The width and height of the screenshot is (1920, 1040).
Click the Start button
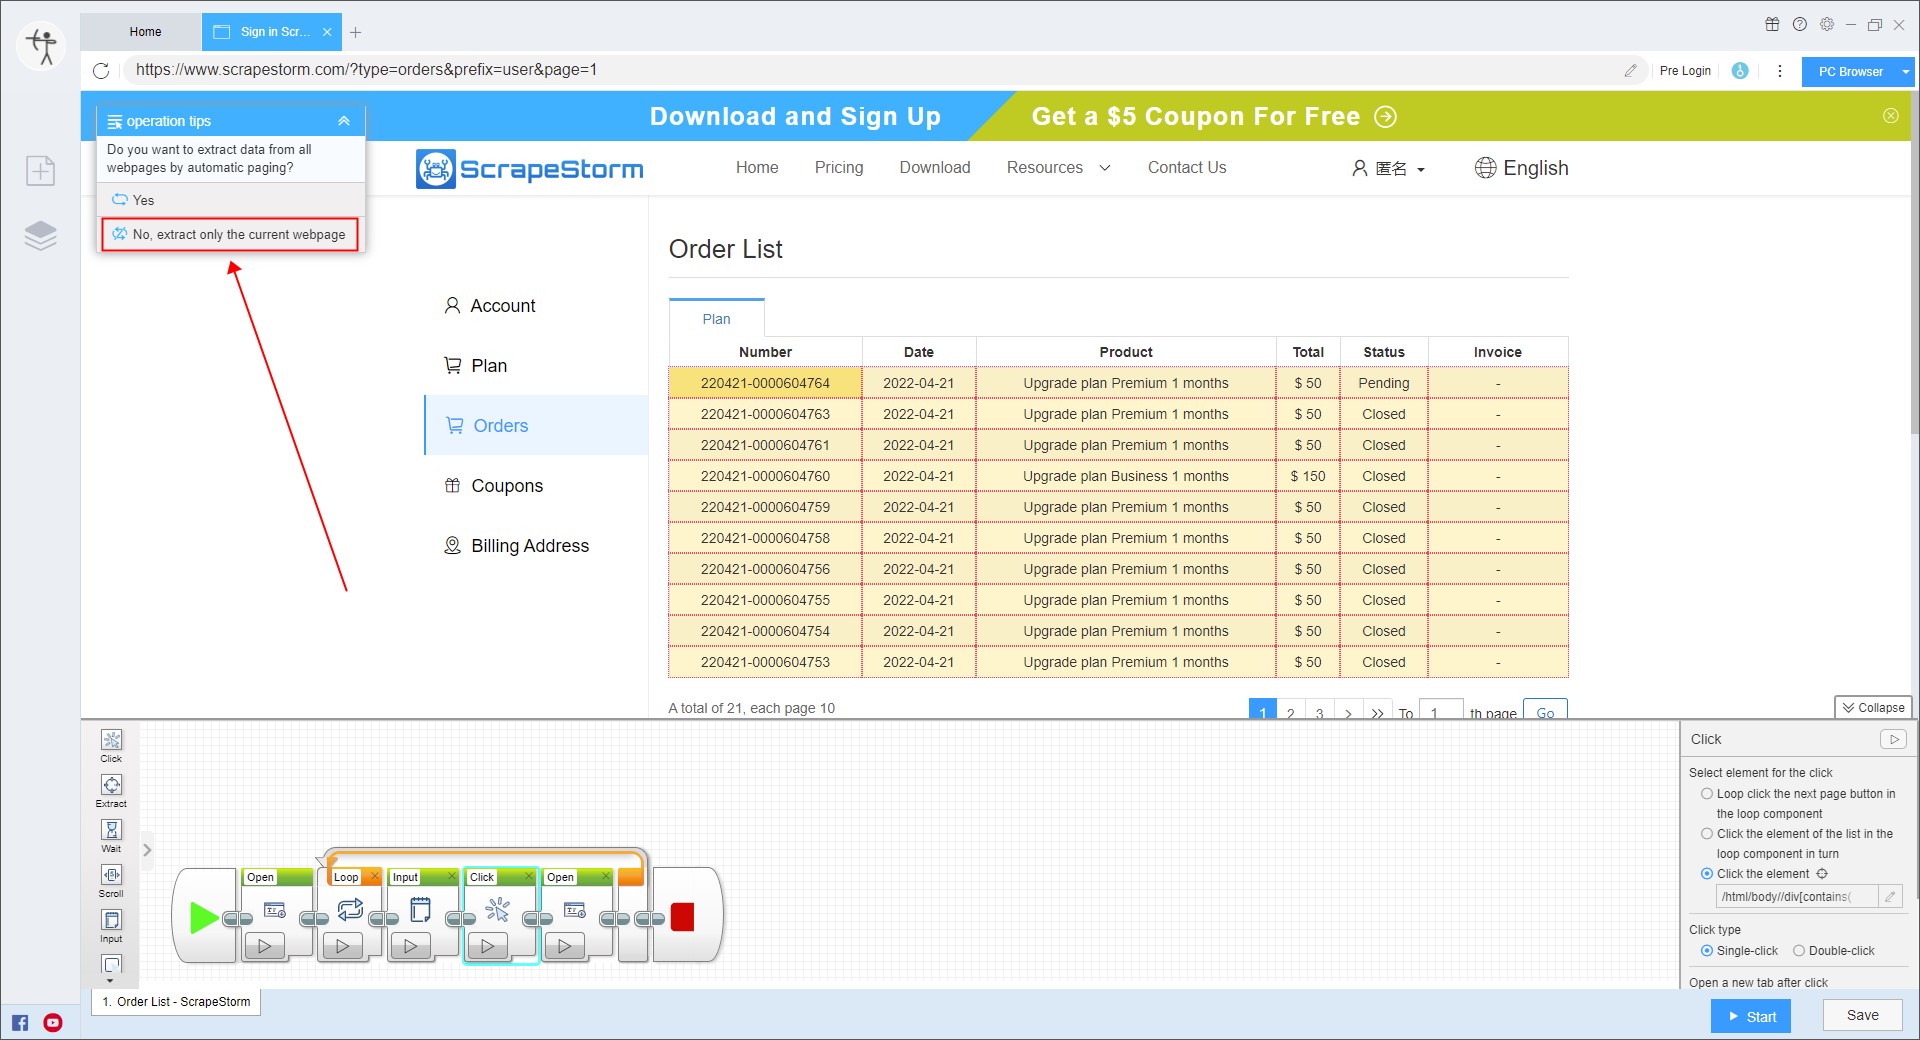click(1751, 1016)
